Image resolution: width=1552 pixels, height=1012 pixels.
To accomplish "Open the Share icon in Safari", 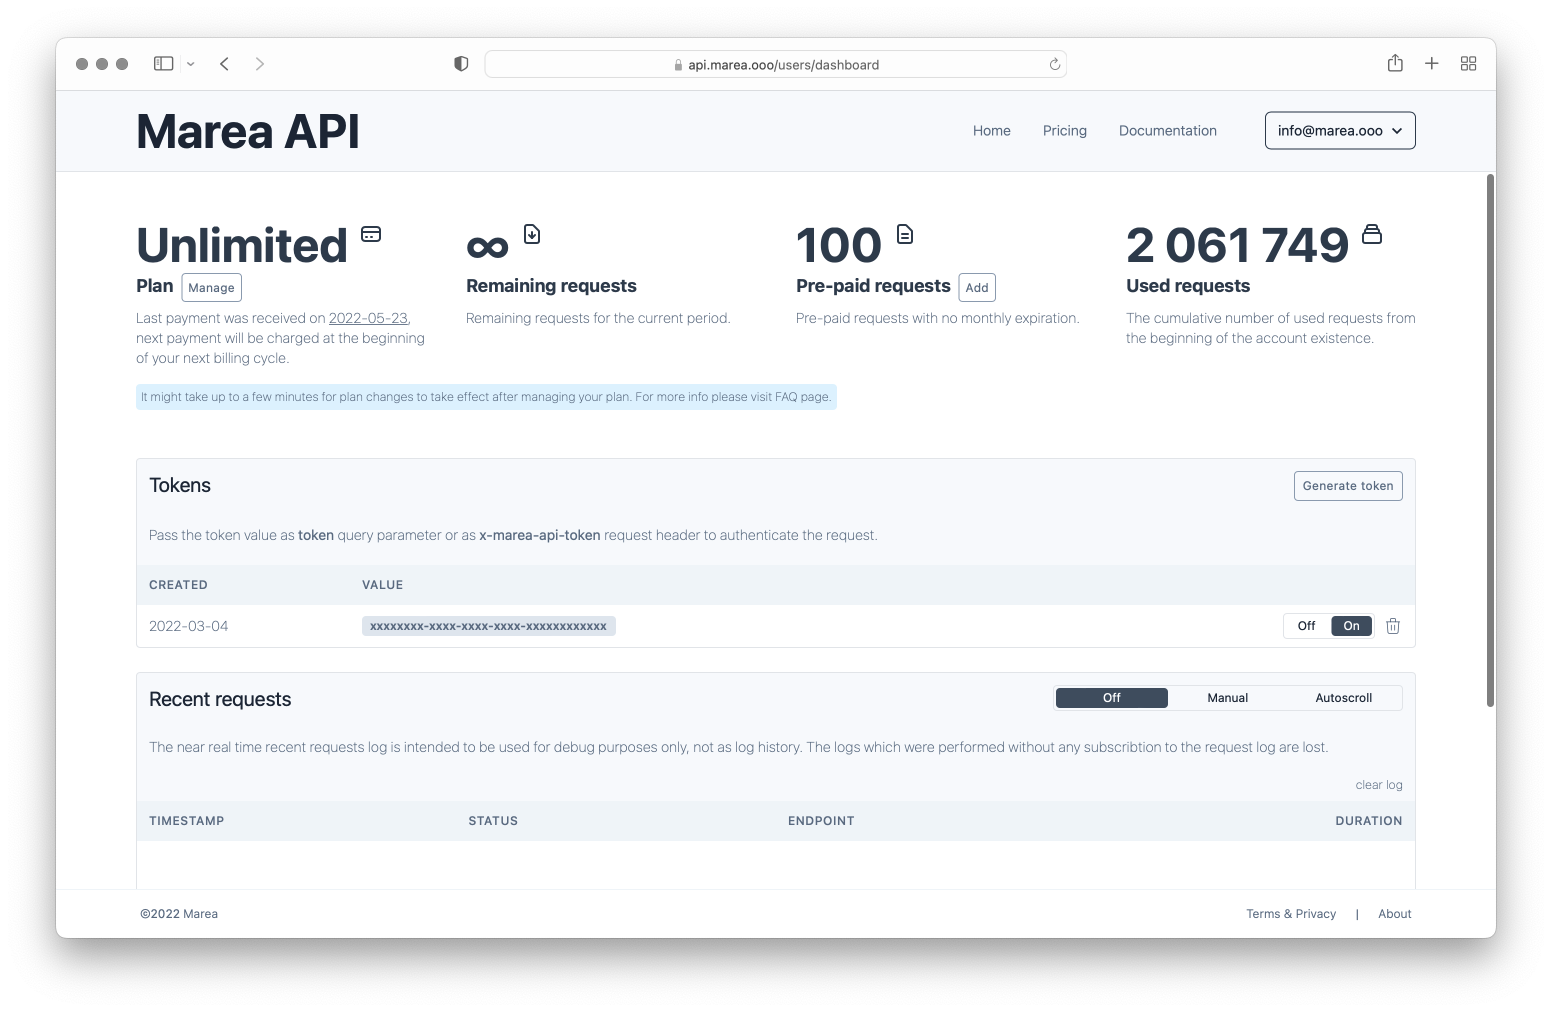I will pos(1395,63).
